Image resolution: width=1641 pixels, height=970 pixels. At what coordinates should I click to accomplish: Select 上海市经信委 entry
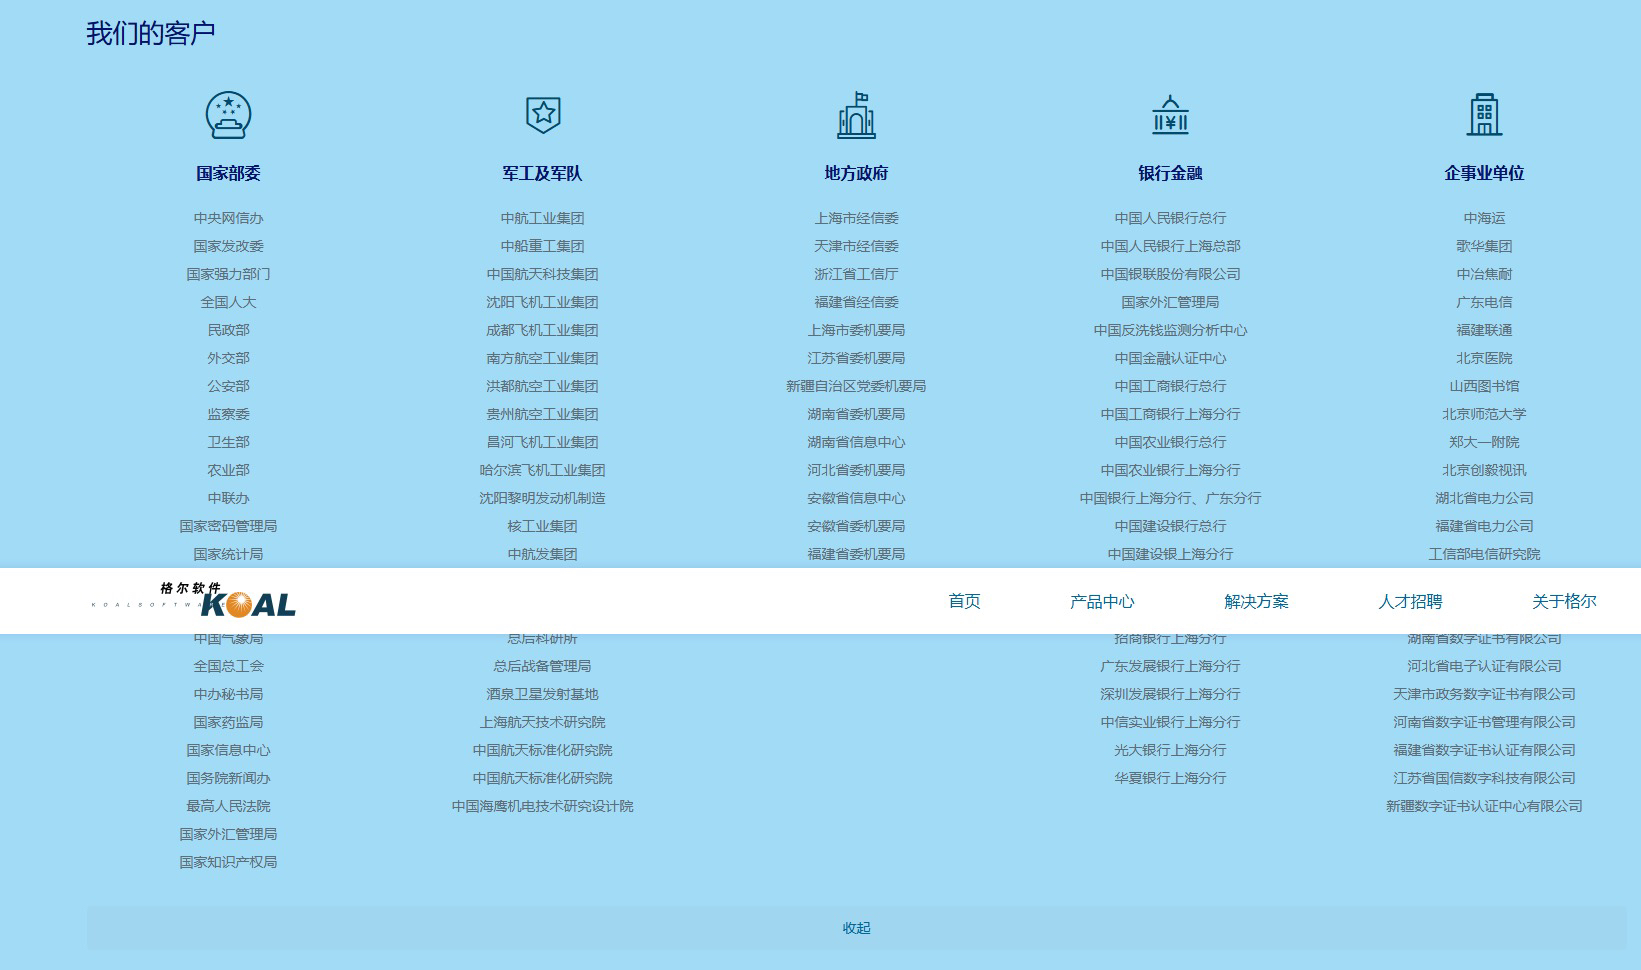tap(856, 218)
